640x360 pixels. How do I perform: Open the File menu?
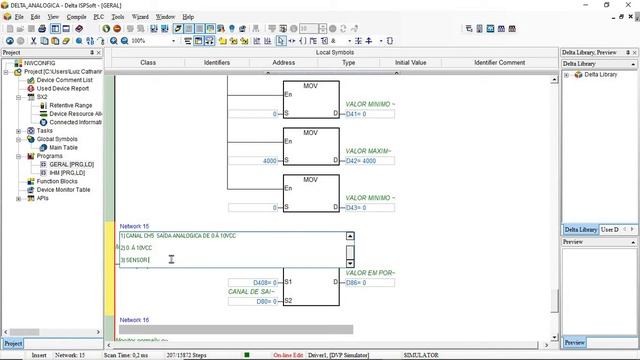19,17
